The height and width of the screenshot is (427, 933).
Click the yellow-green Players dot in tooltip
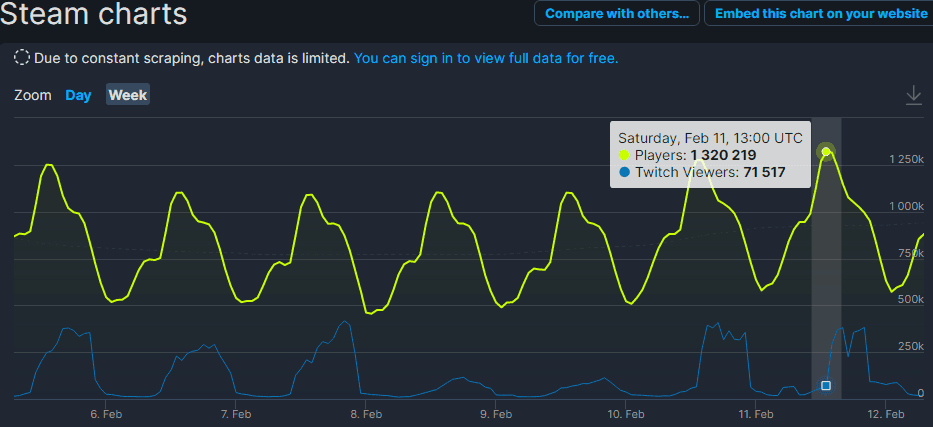(624, 156)
